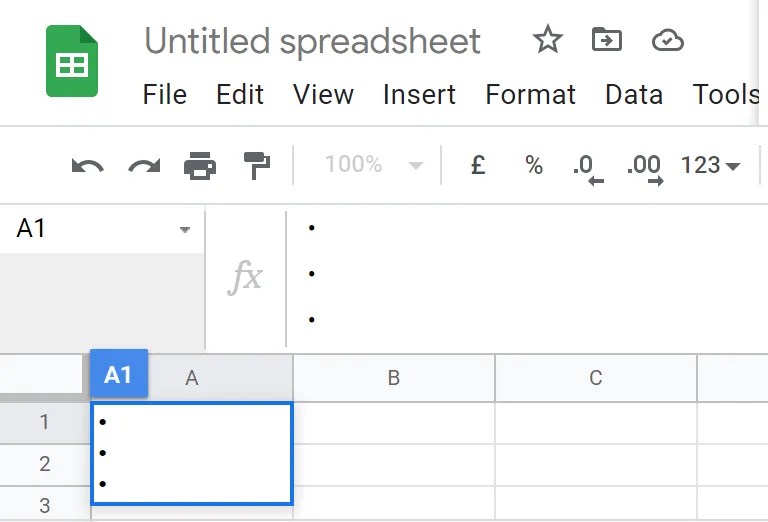Open the Google Sheets home icon
The width and height of the screenshot is (768, 522).
(x=72, y=61)
